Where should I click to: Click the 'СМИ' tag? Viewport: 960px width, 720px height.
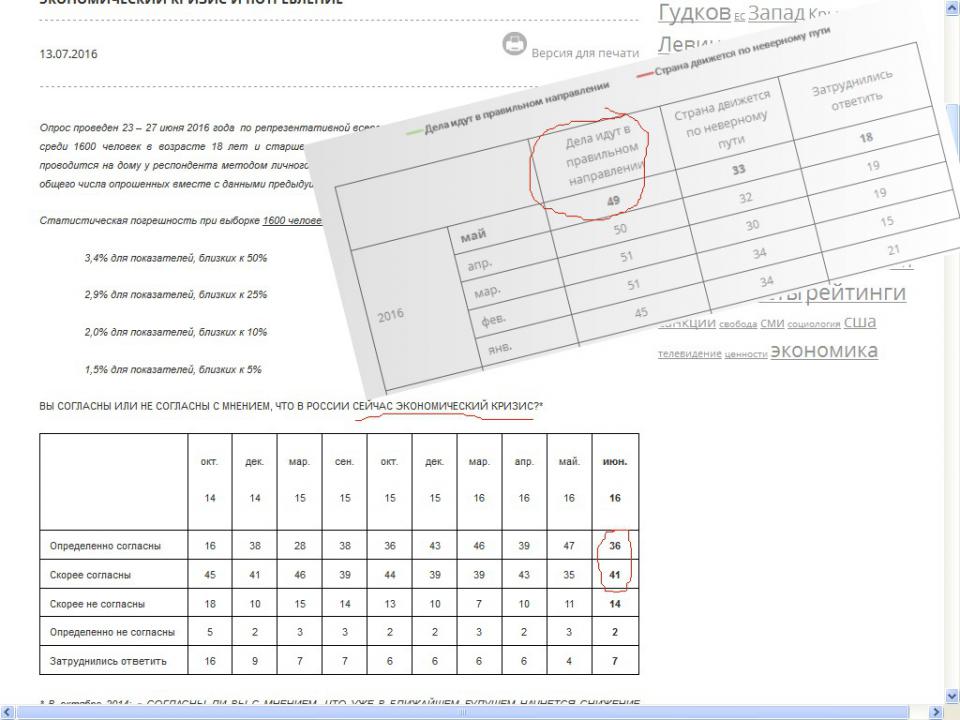coord(772,323)
